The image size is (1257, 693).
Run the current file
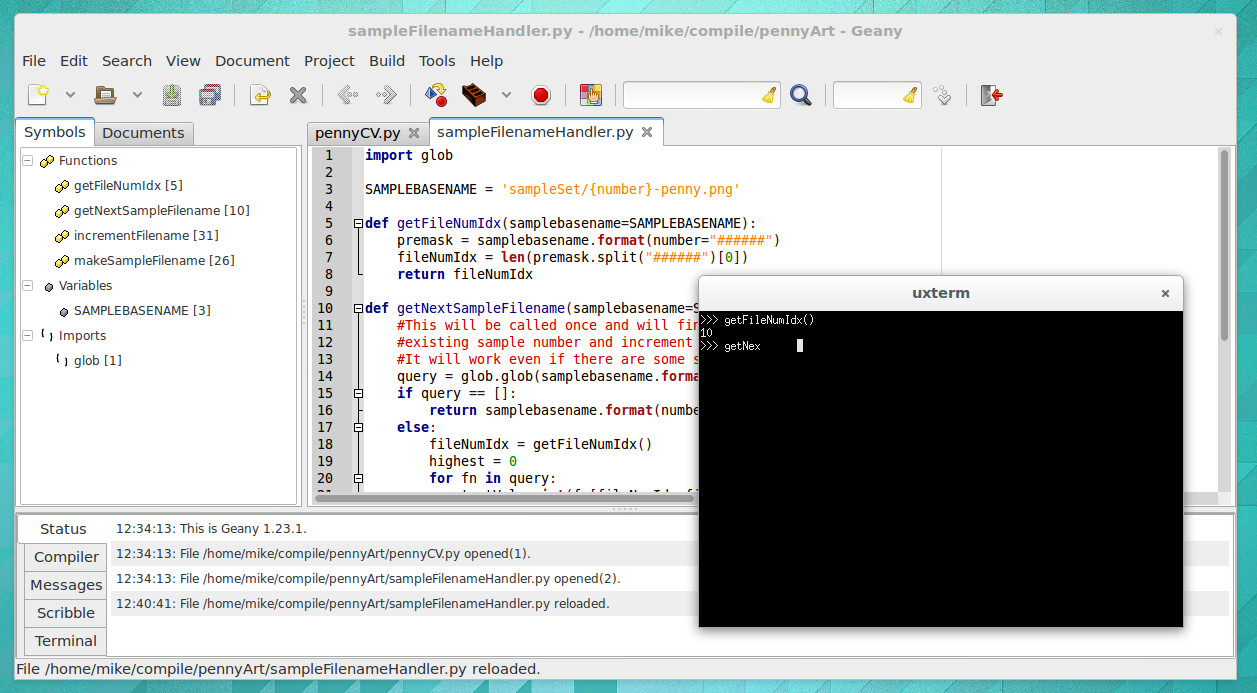point(541,94)
